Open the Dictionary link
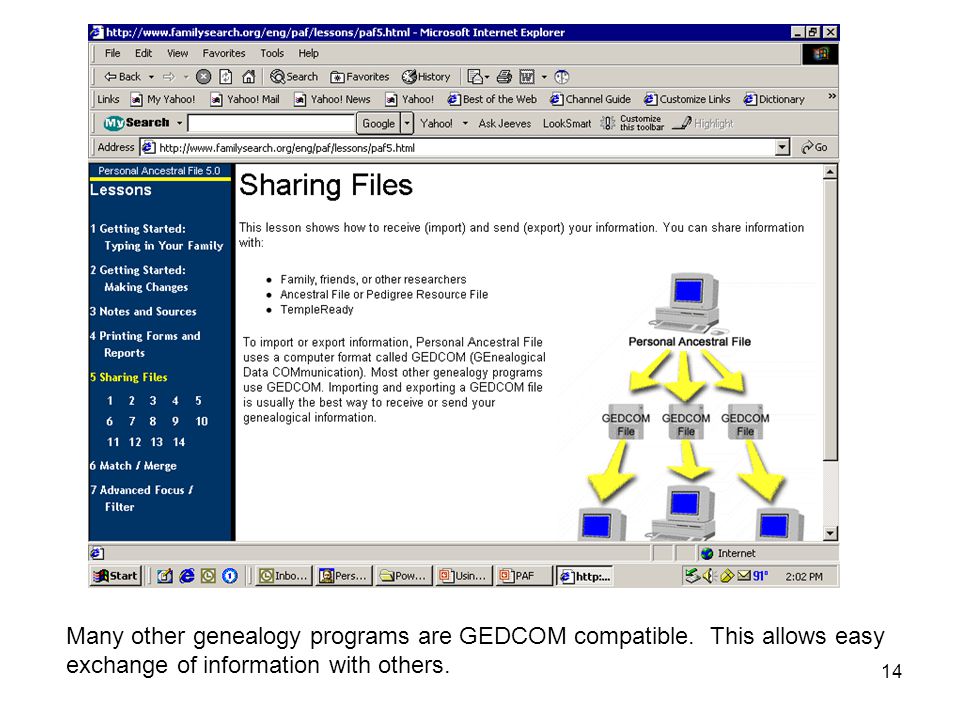960x720 pixels. pyautogui.click(x=774, y=99)
